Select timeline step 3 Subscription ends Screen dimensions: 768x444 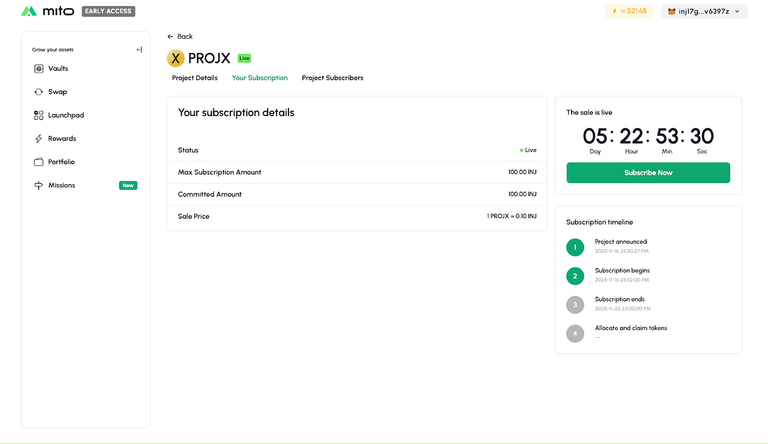point(575,304)
